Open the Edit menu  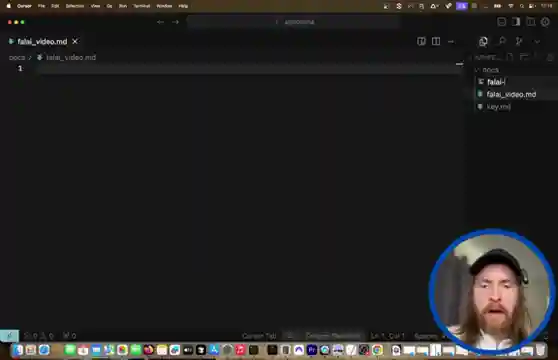click(55, 6)
